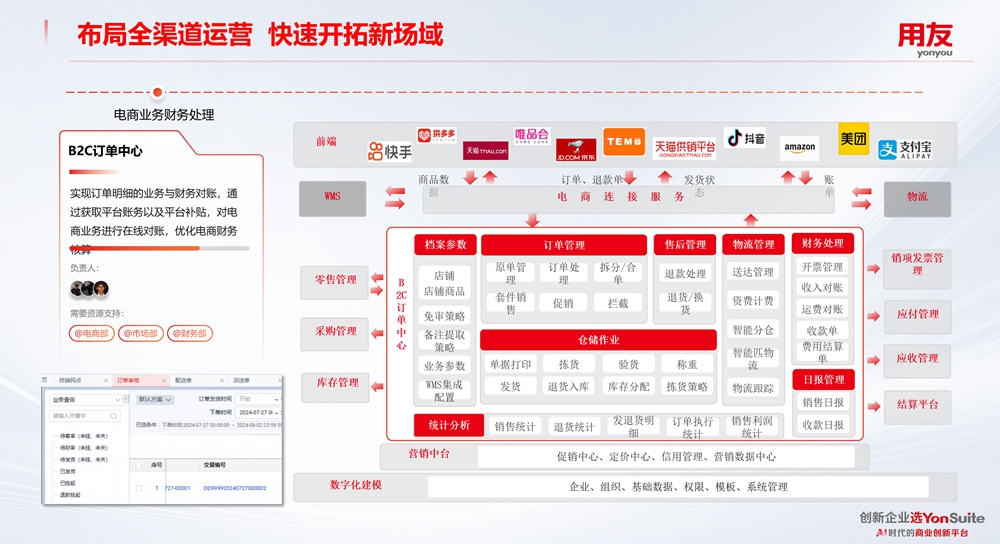Click the @财务部 tag
The height and width of the screenshot is (544, 1000).
[190, 334]
